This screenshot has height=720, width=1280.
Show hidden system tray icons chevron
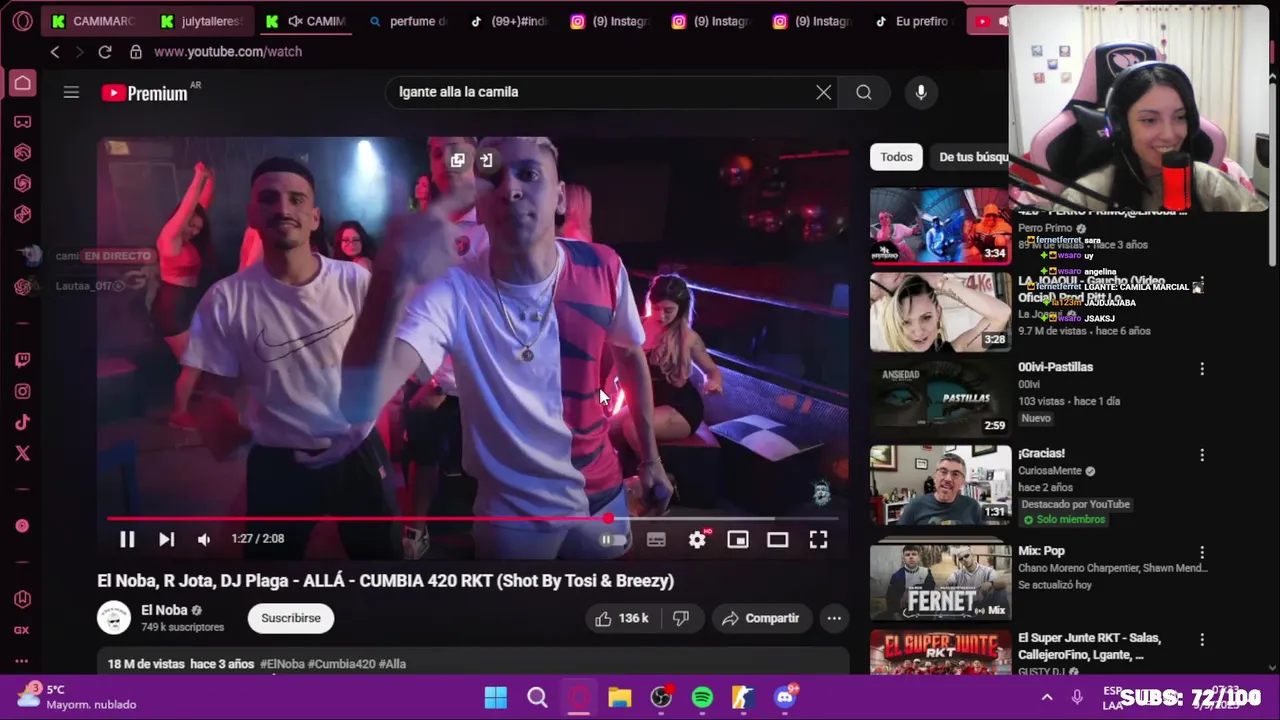(1046, 697)
